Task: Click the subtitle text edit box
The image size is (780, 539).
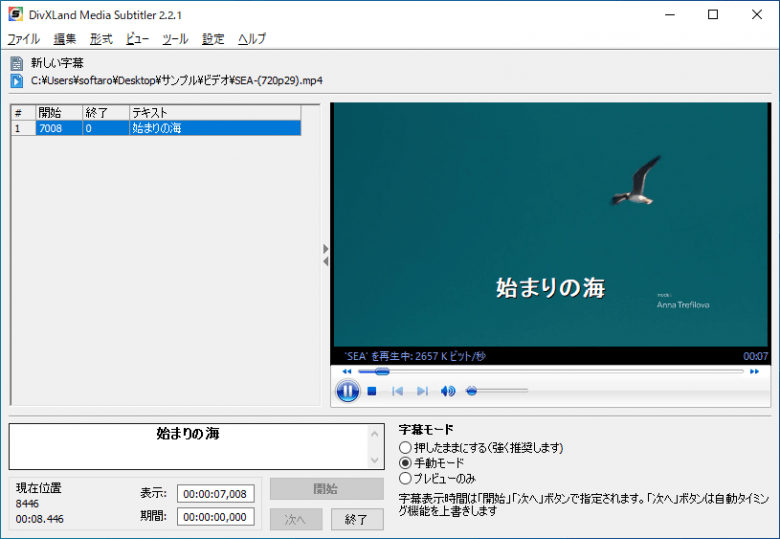Action: [188, 446]
